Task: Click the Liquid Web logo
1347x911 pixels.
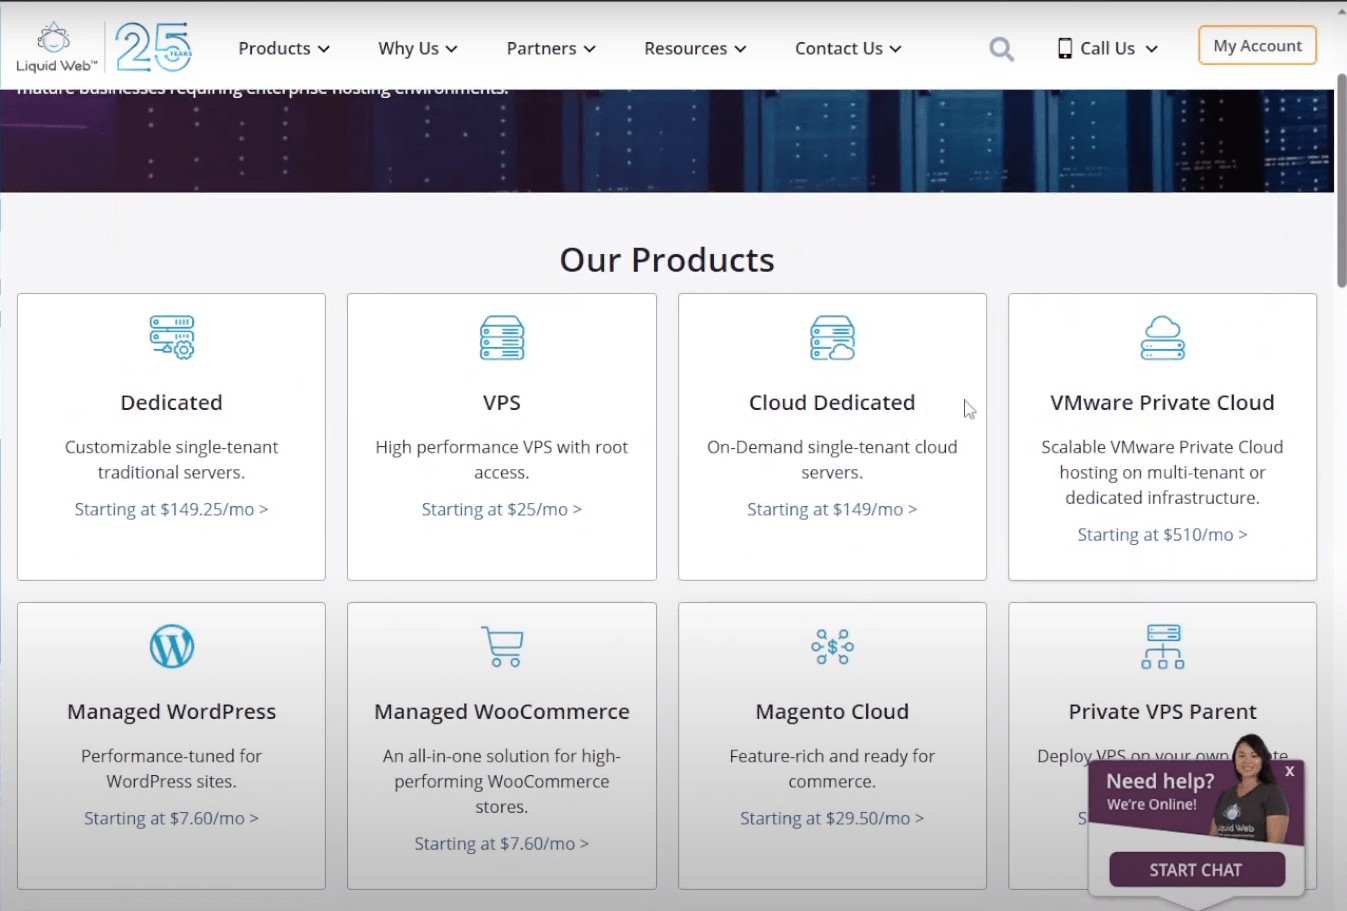Action: coord(56,47)
